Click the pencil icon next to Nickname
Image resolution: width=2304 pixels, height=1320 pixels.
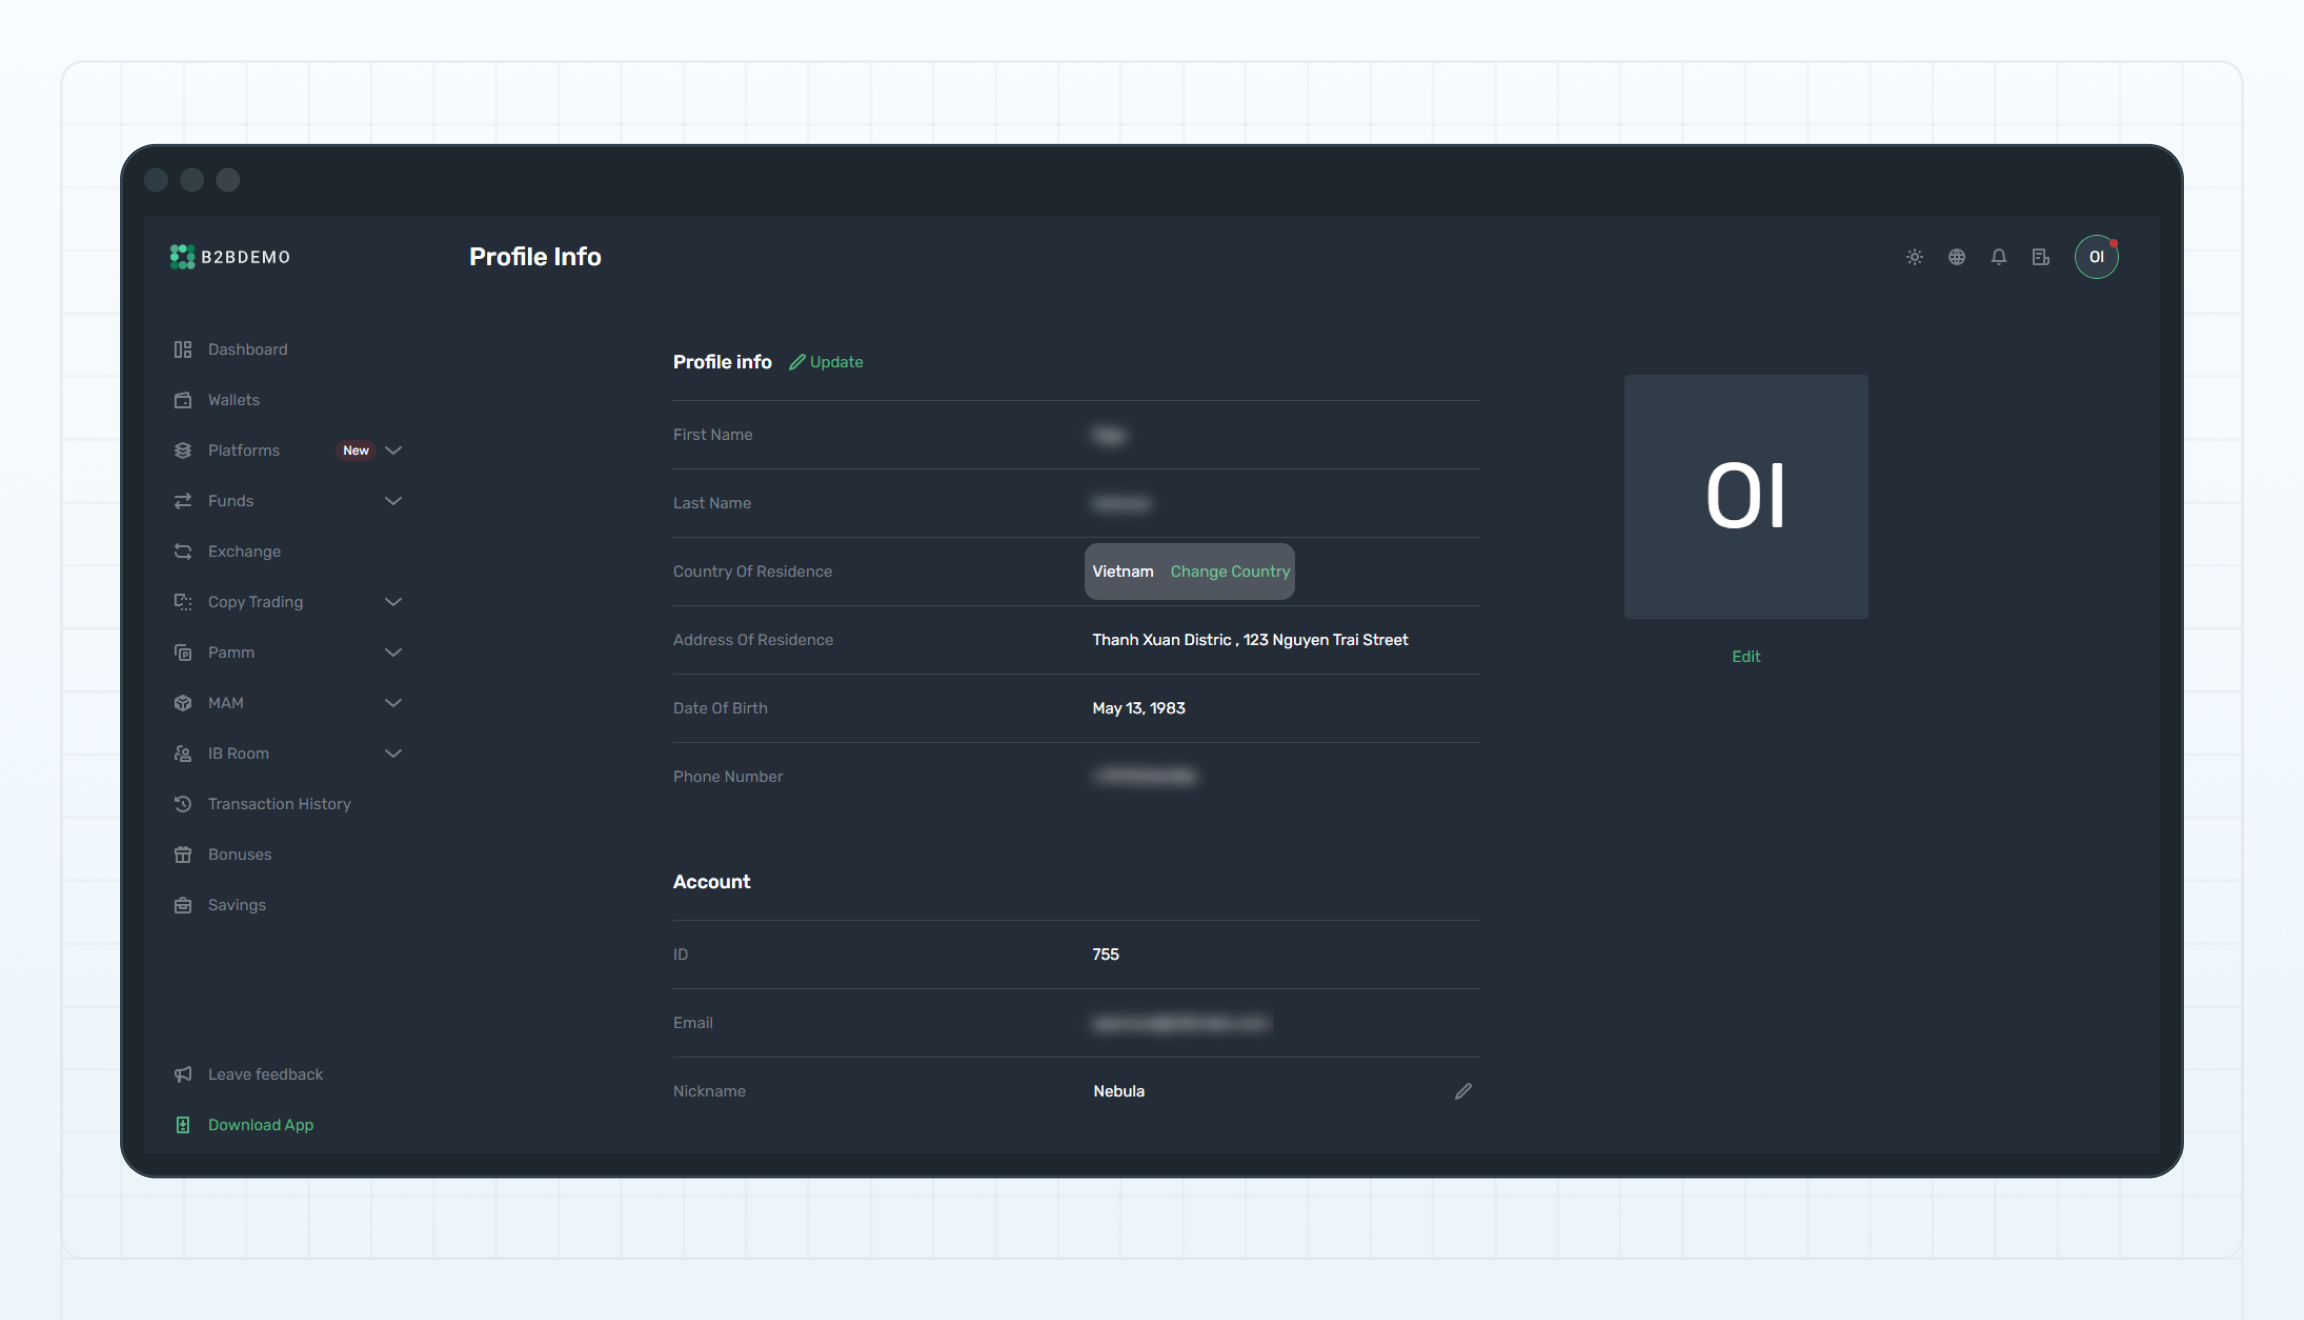(1463, 1091)
